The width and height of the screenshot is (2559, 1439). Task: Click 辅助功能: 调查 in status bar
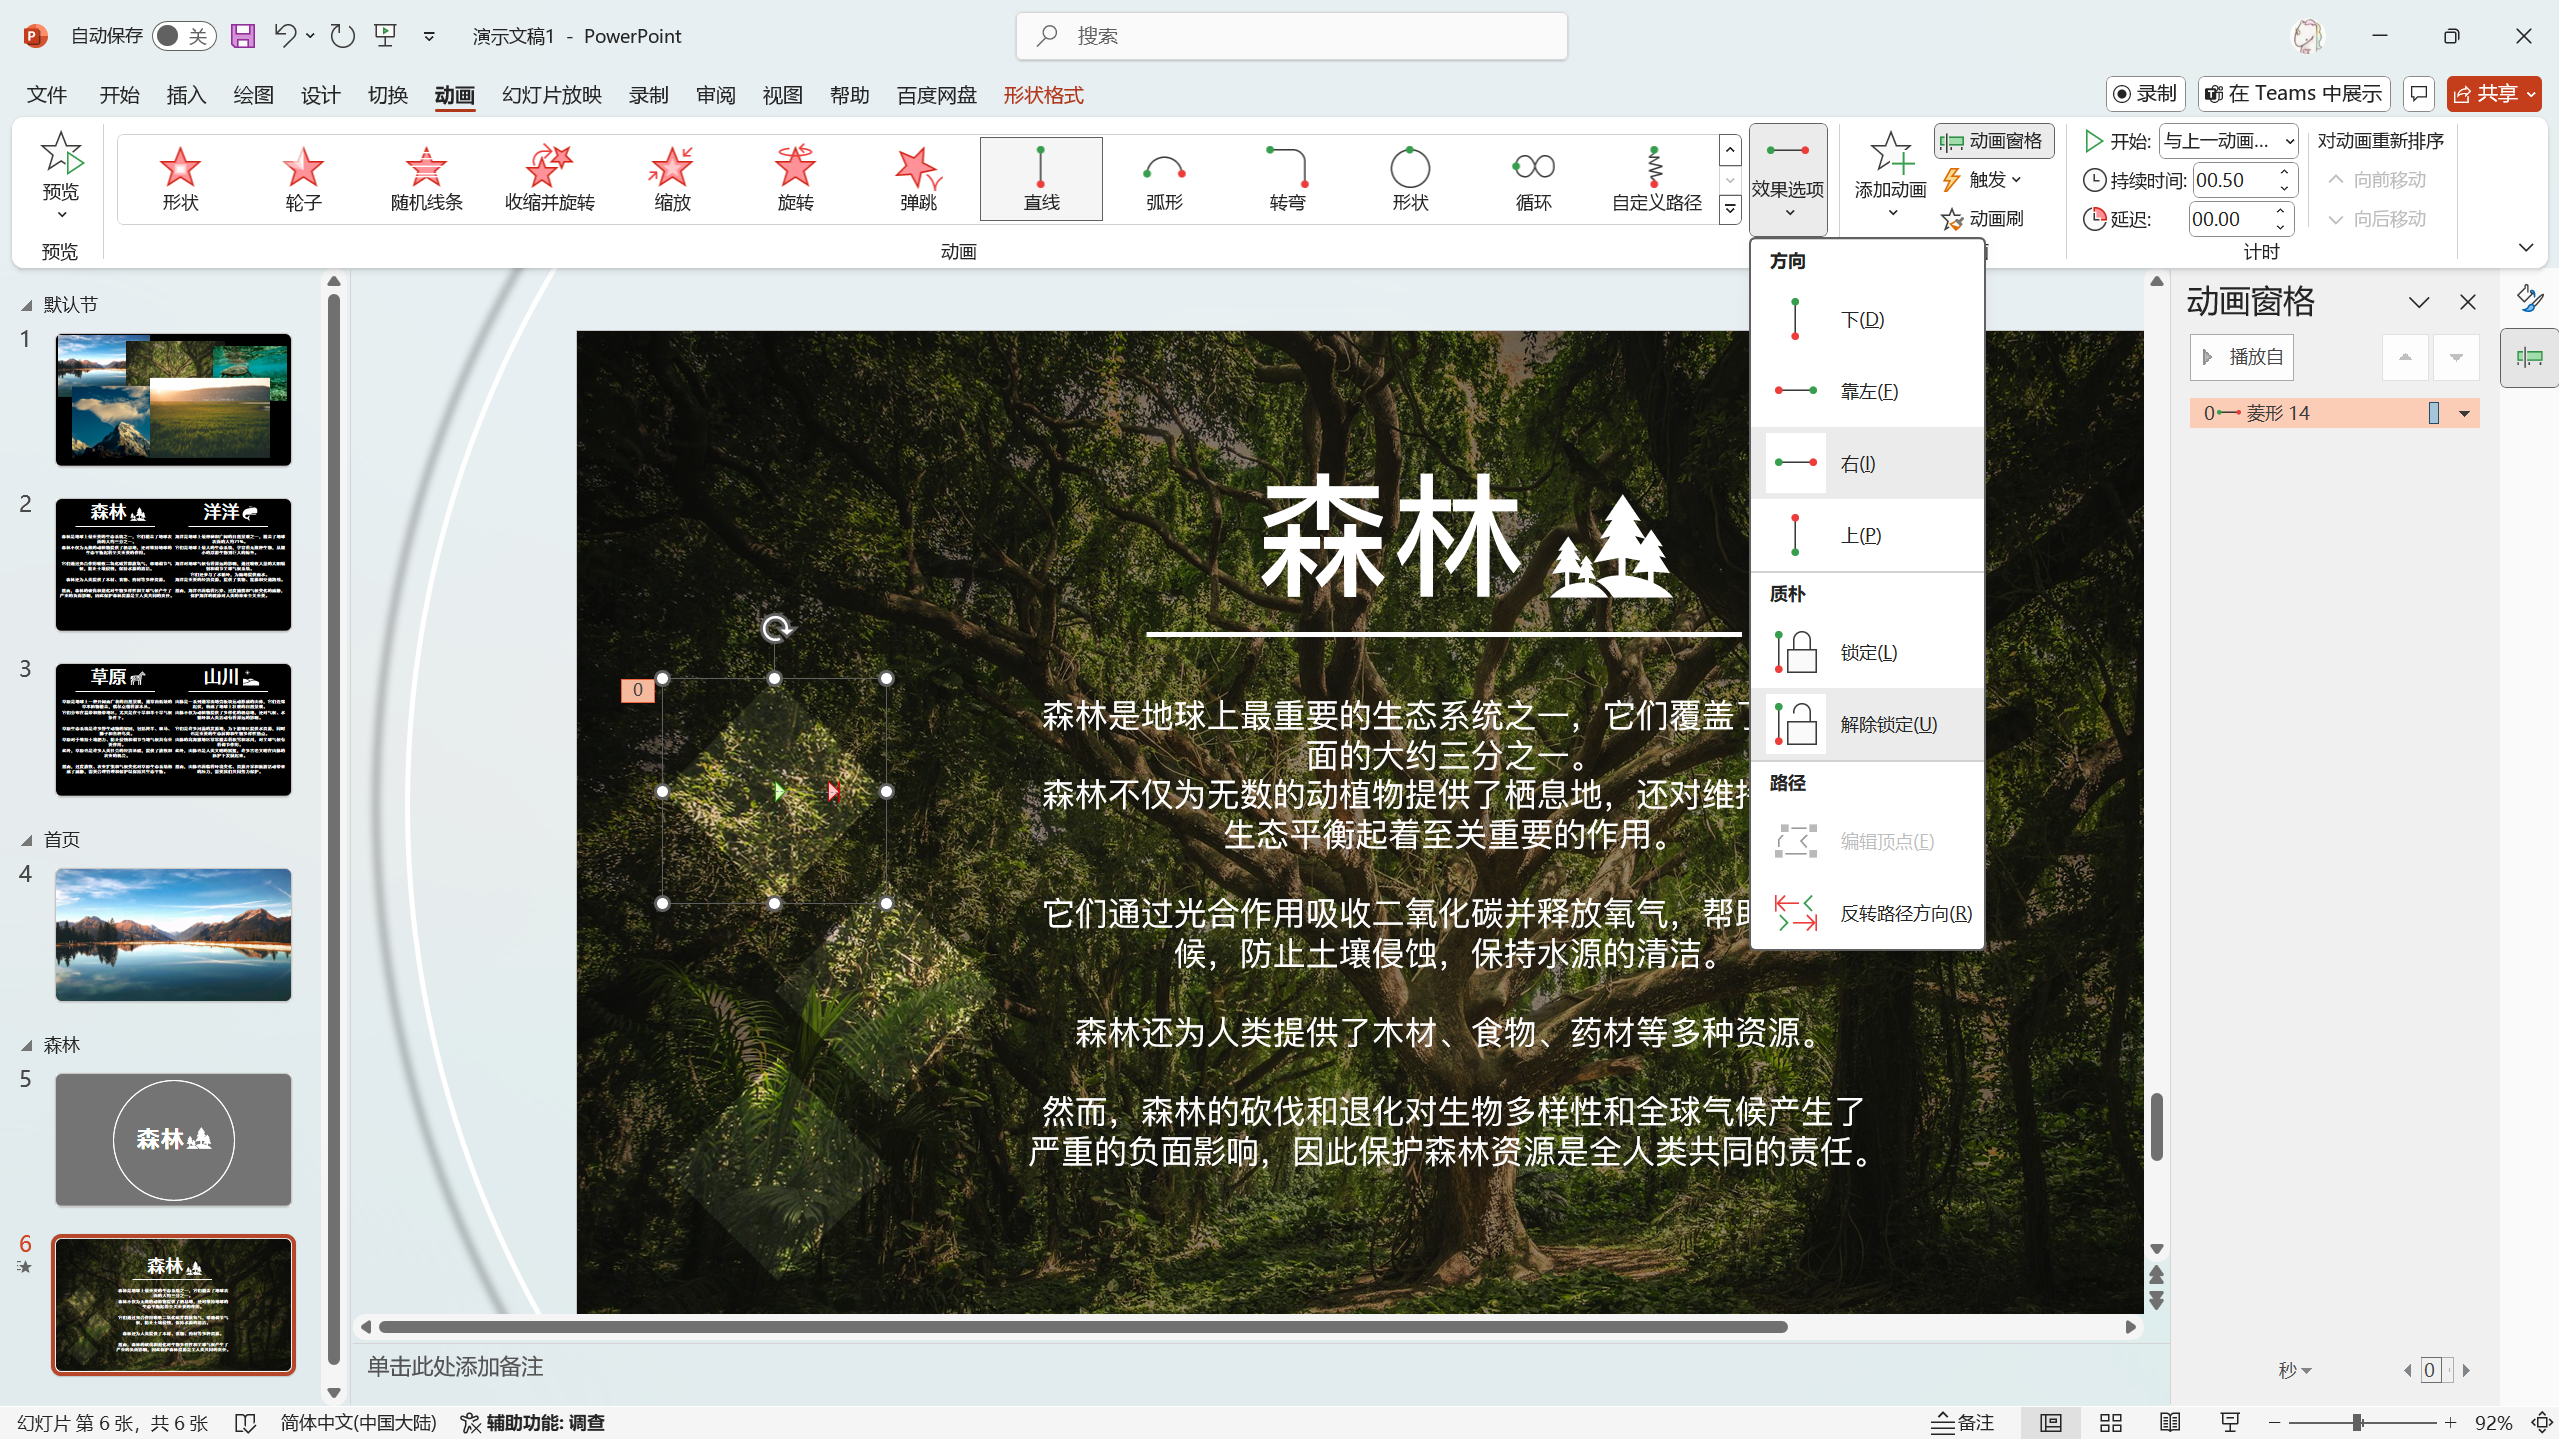532,1422
